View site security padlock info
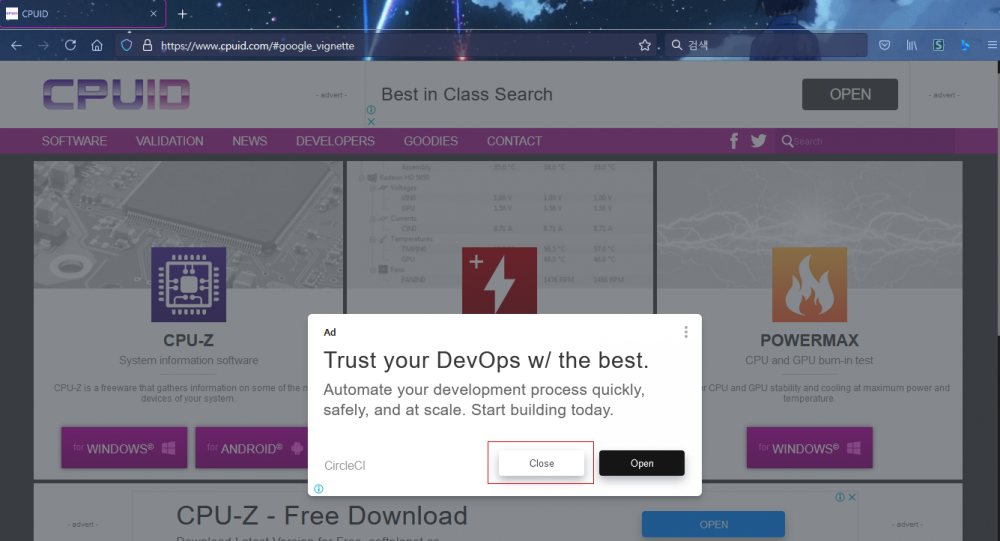 point(147,45)
